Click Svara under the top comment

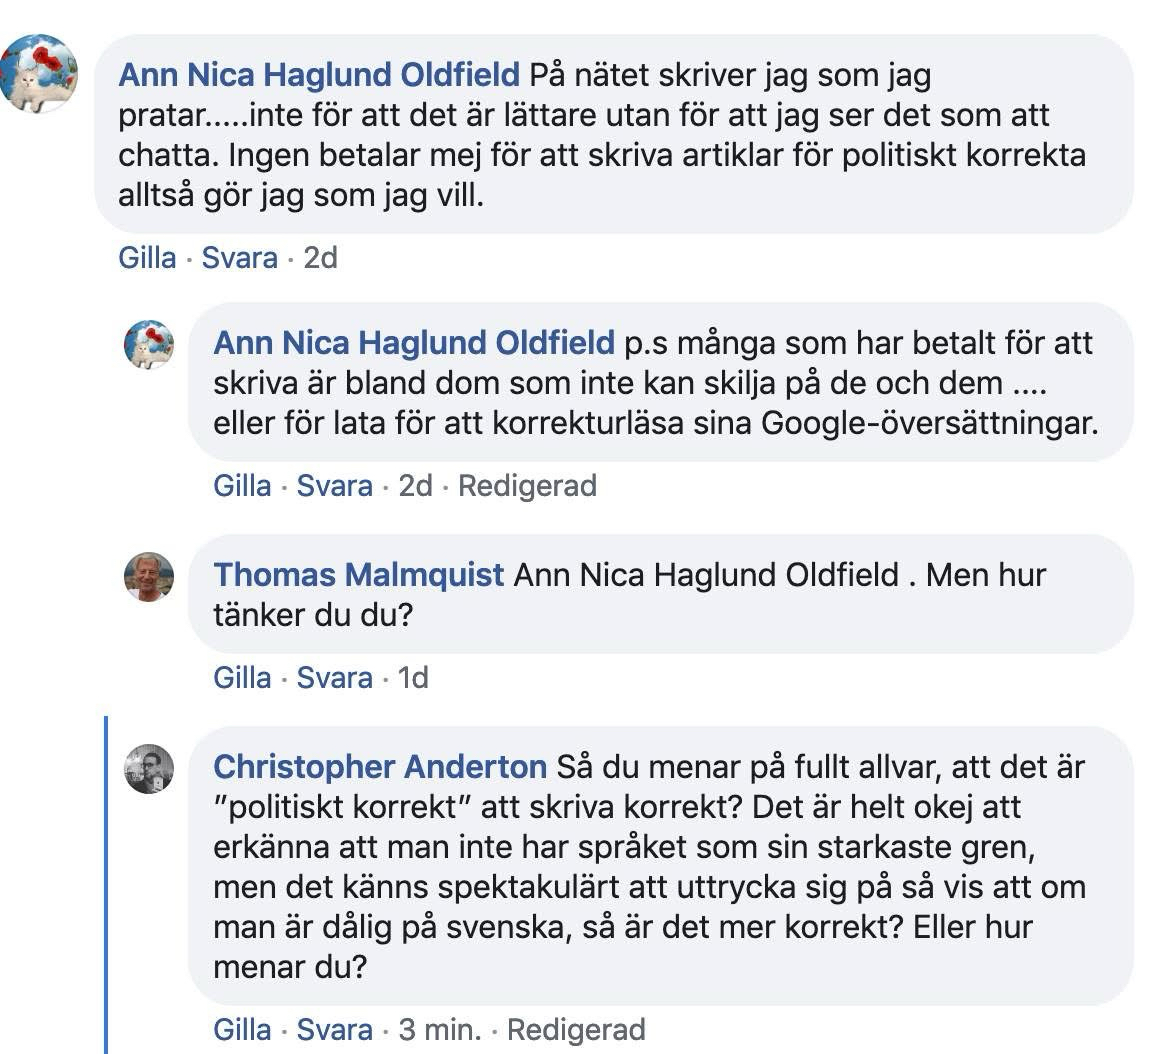point(240,258)
